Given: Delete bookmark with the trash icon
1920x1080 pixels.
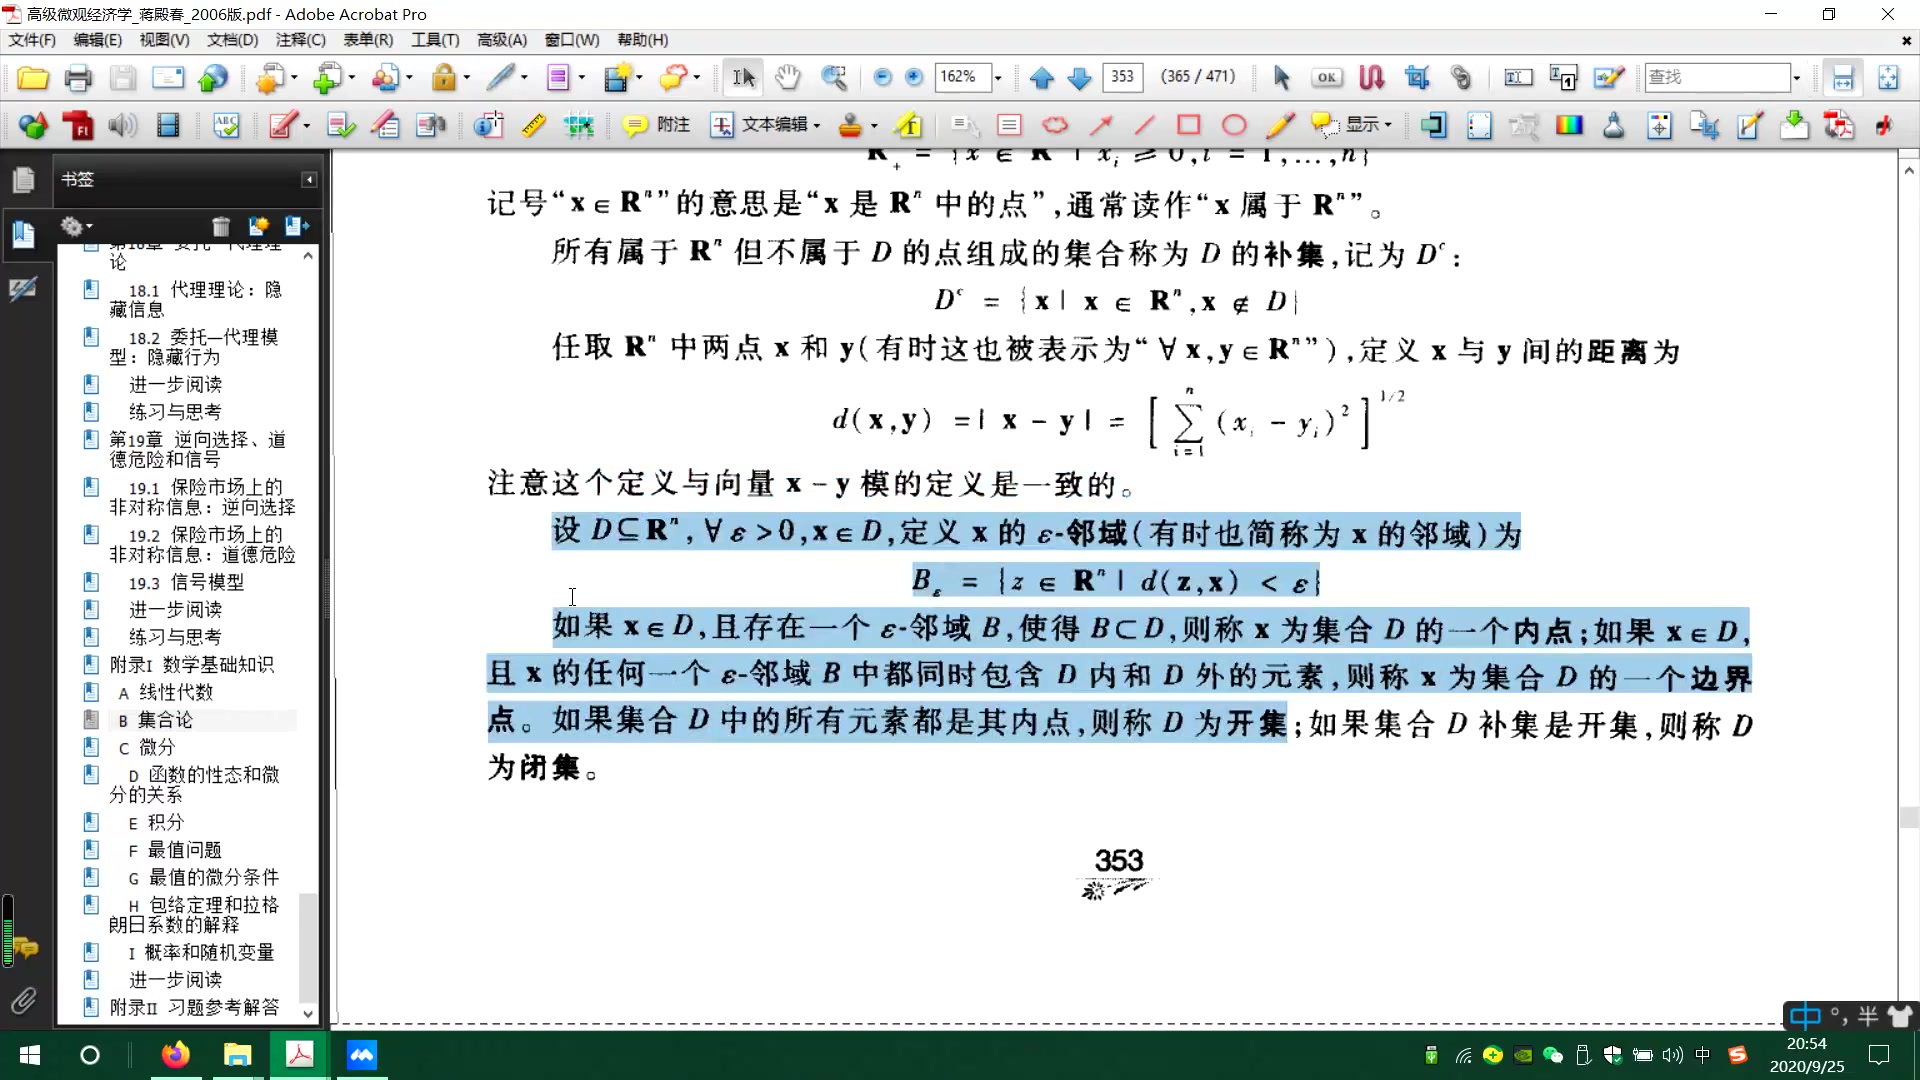Looking at the screenshot, I should pyautogui.click(x=221, y=226).
